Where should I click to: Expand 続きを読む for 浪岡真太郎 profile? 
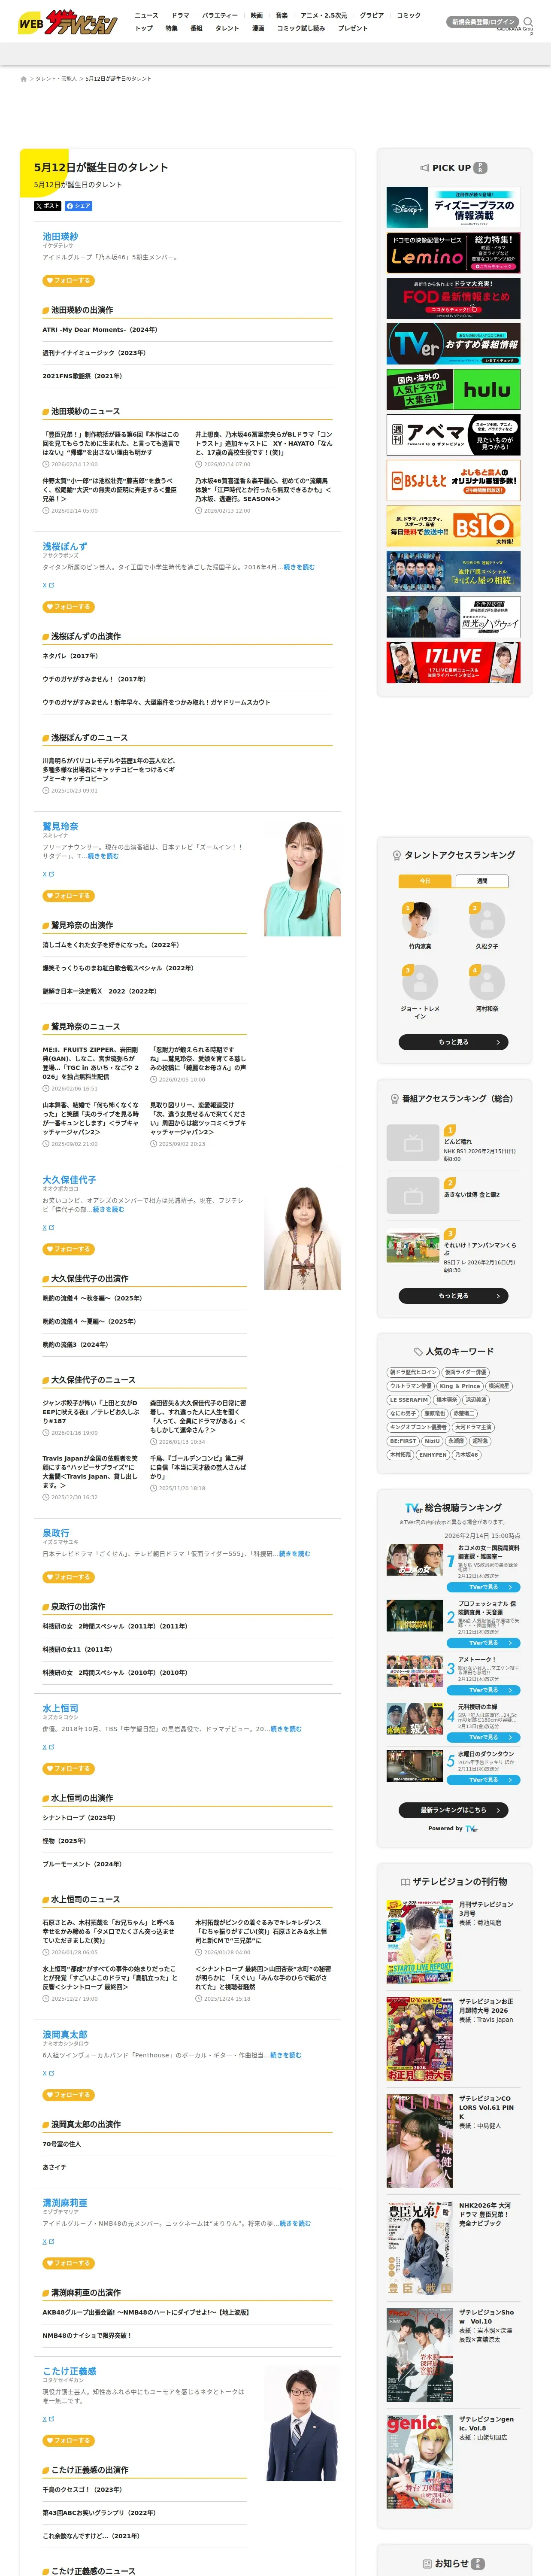pyautogui.click(x=285, y=2055)
